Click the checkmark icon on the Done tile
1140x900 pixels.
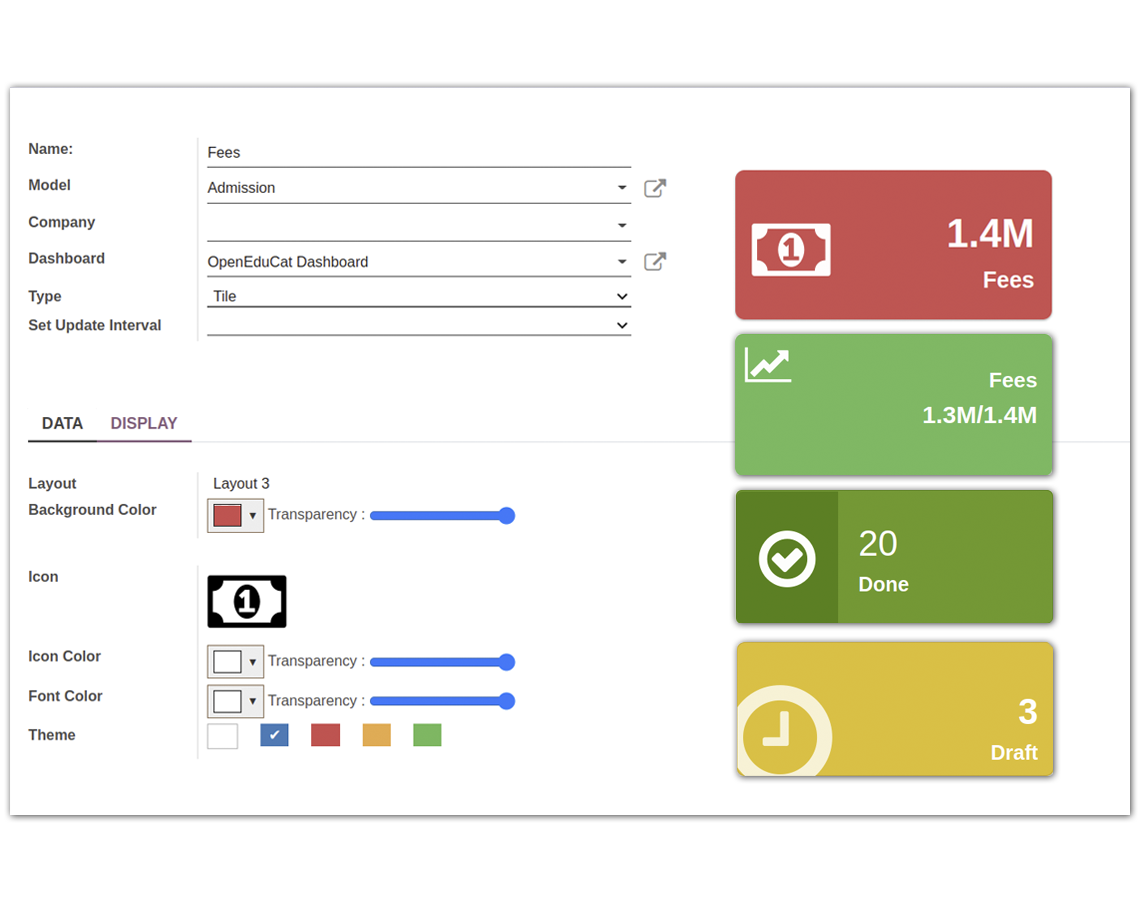(x=787, y=557)
